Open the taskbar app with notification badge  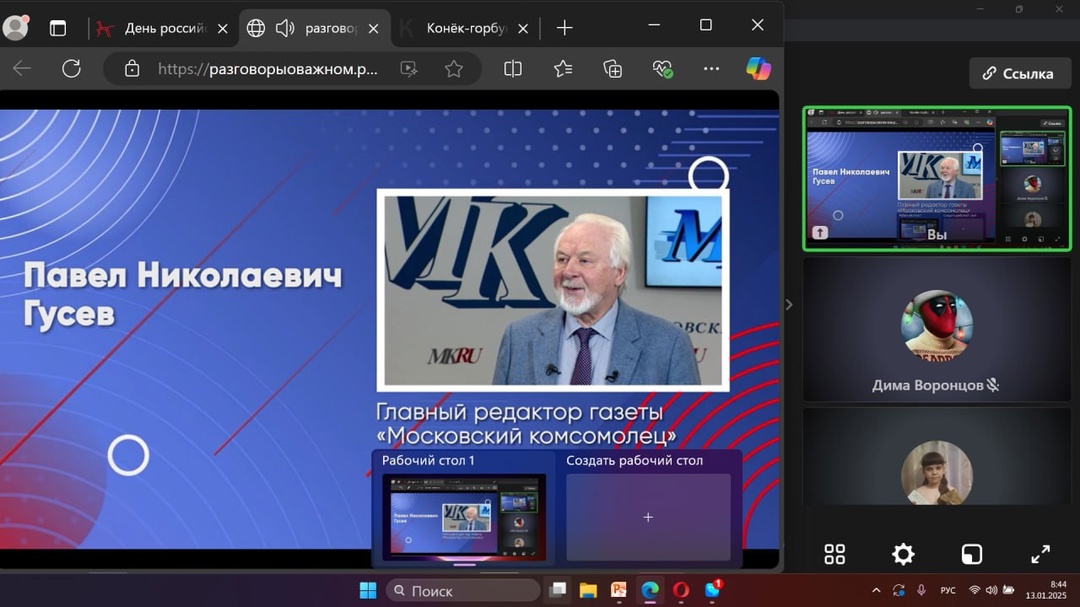tap(712, 590)
